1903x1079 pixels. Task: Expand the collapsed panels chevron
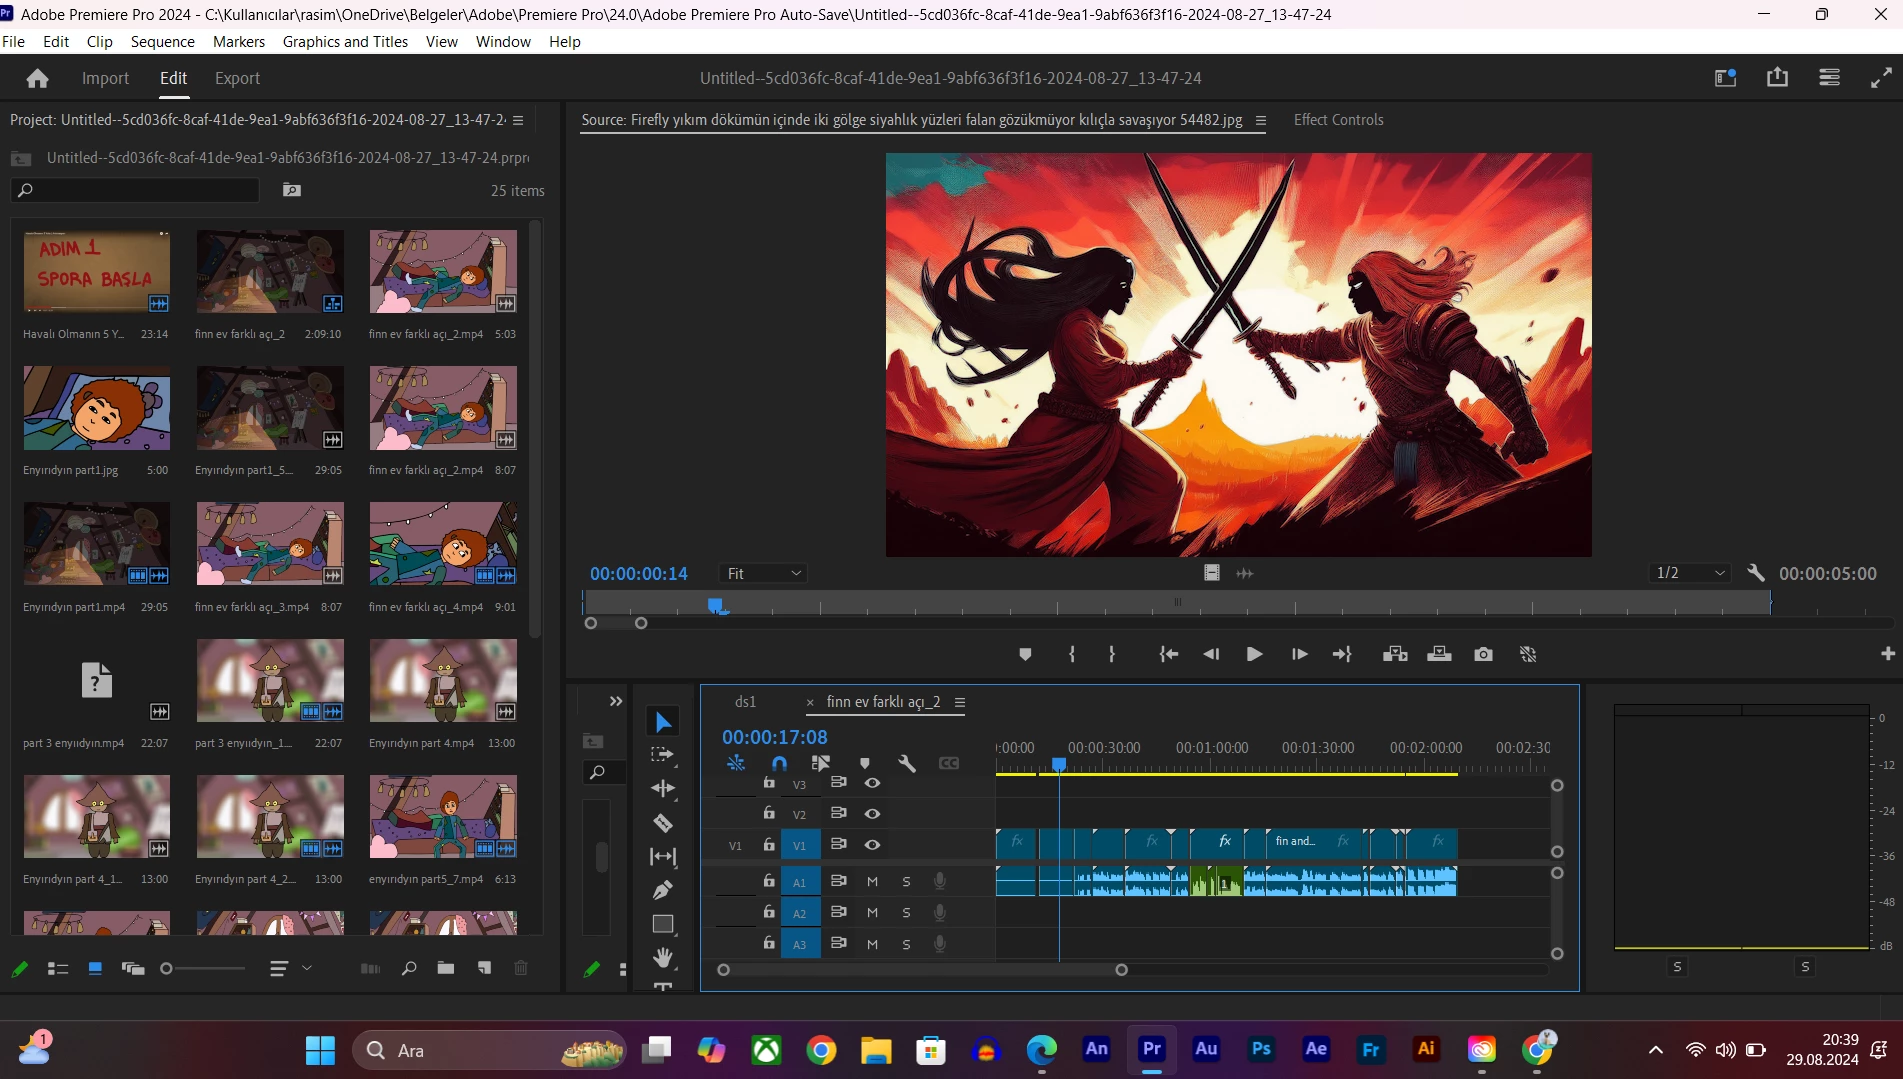[x=616, y=702]
